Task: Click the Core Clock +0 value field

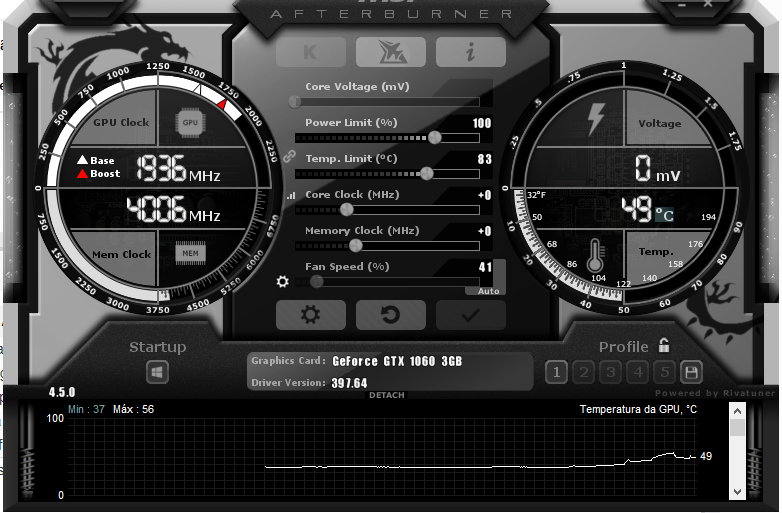Action: [484, 195]
